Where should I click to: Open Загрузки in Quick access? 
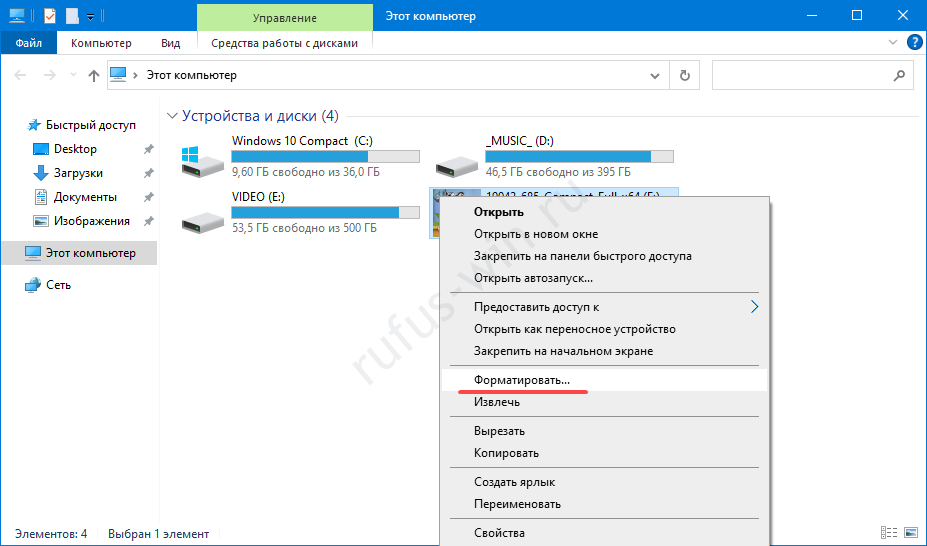pyautogui.click(x=78, y=173)
